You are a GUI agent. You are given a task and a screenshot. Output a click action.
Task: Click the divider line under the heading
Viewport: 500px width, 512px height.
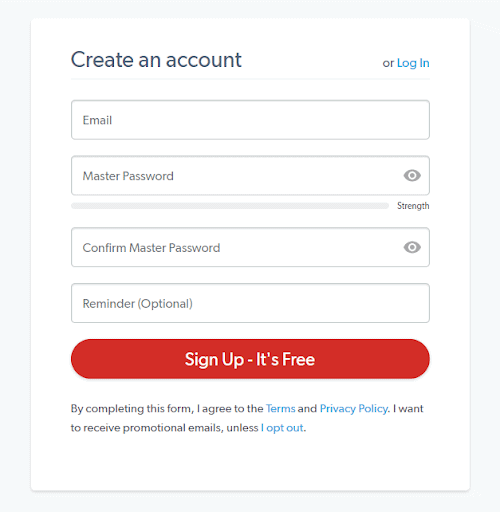point(250,79)
